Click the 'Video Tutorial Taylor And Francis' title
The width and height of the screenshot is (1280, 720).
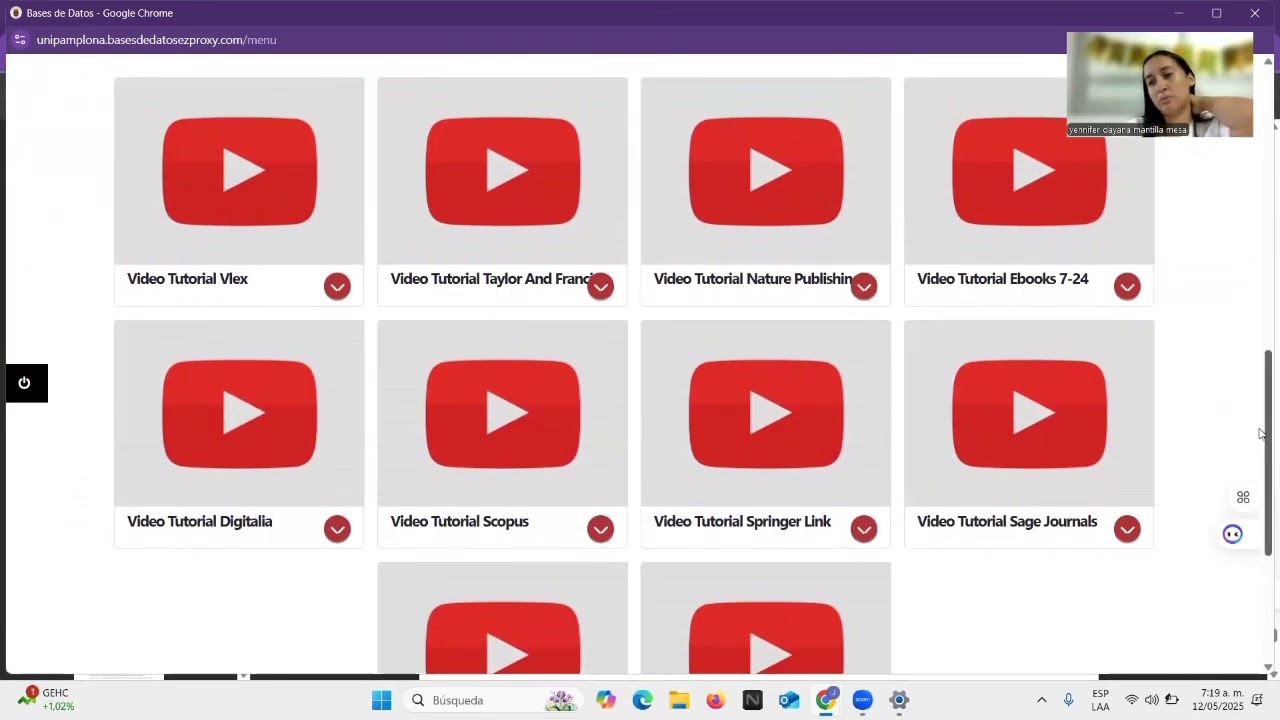pos(492,279)
